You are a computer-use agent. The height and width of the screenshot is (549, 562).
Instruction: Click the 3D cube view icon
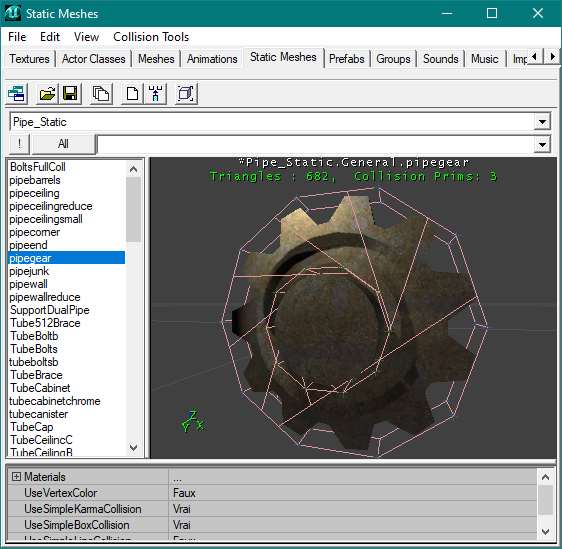pos(186,94)
